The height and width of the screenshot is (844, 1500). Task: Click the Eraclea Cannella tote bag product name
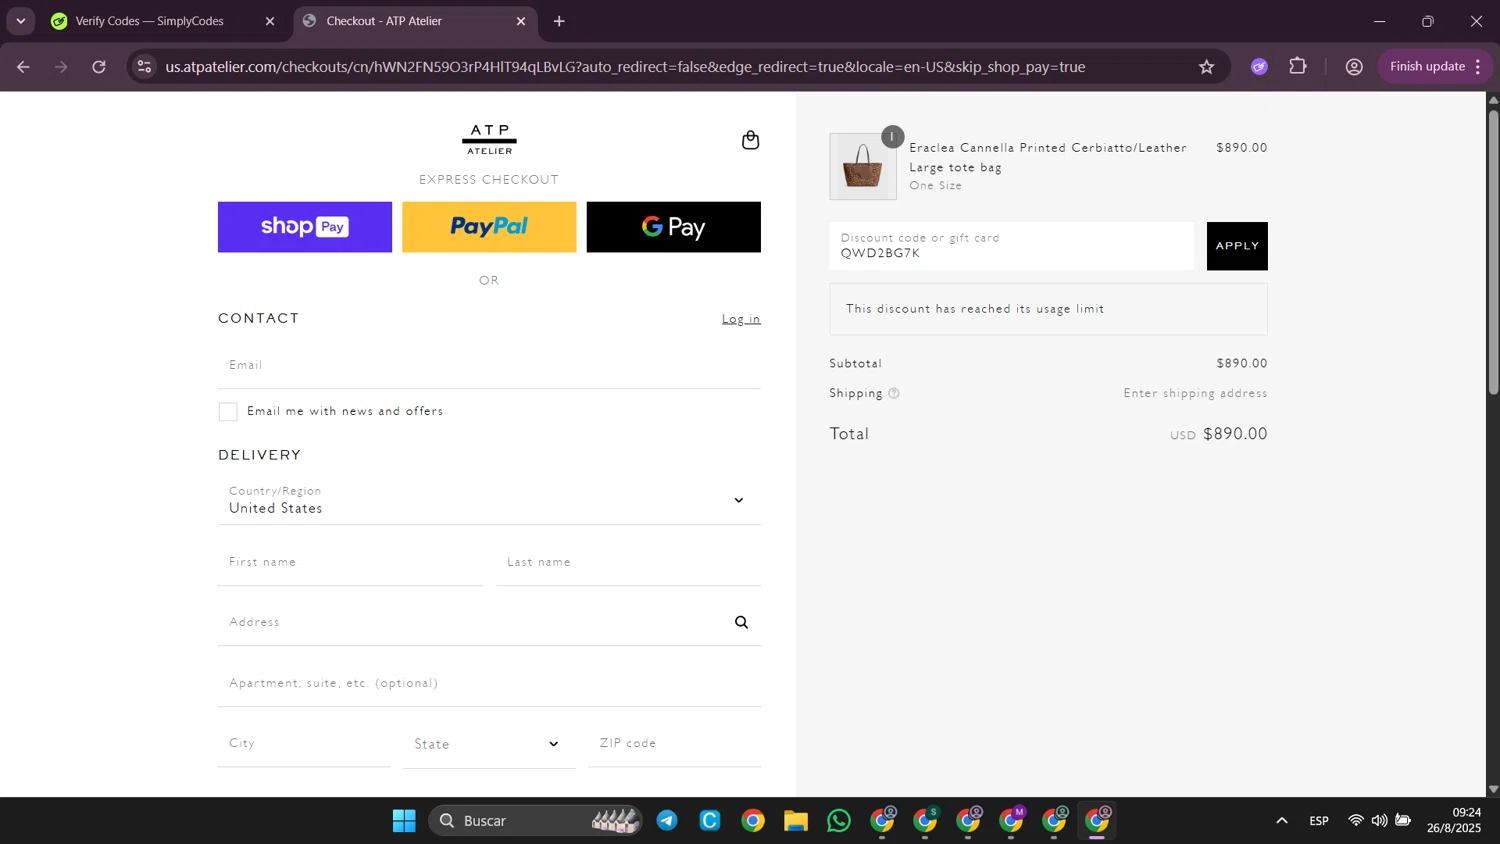click(x=1048, y=157)
